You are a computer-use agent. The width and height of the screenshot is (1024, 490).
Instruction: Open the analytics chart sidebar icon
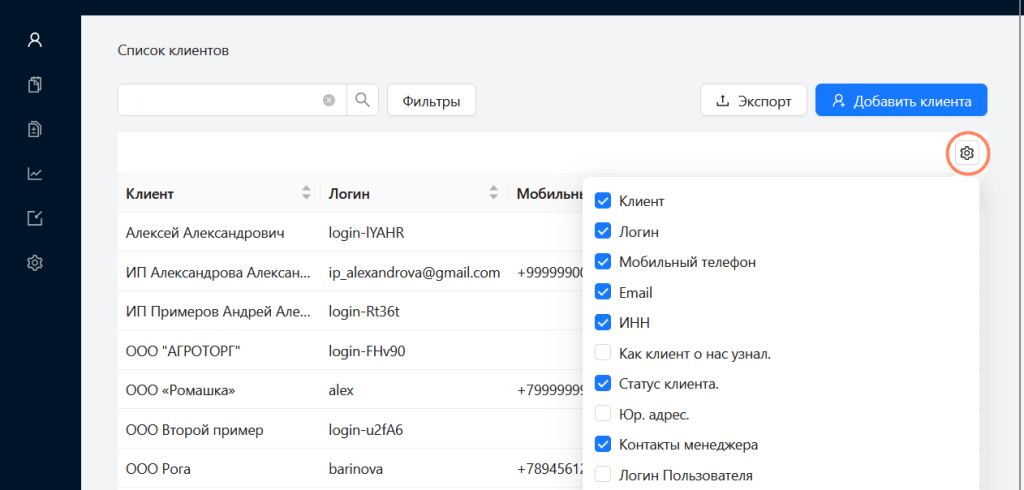tap(35, 174)
